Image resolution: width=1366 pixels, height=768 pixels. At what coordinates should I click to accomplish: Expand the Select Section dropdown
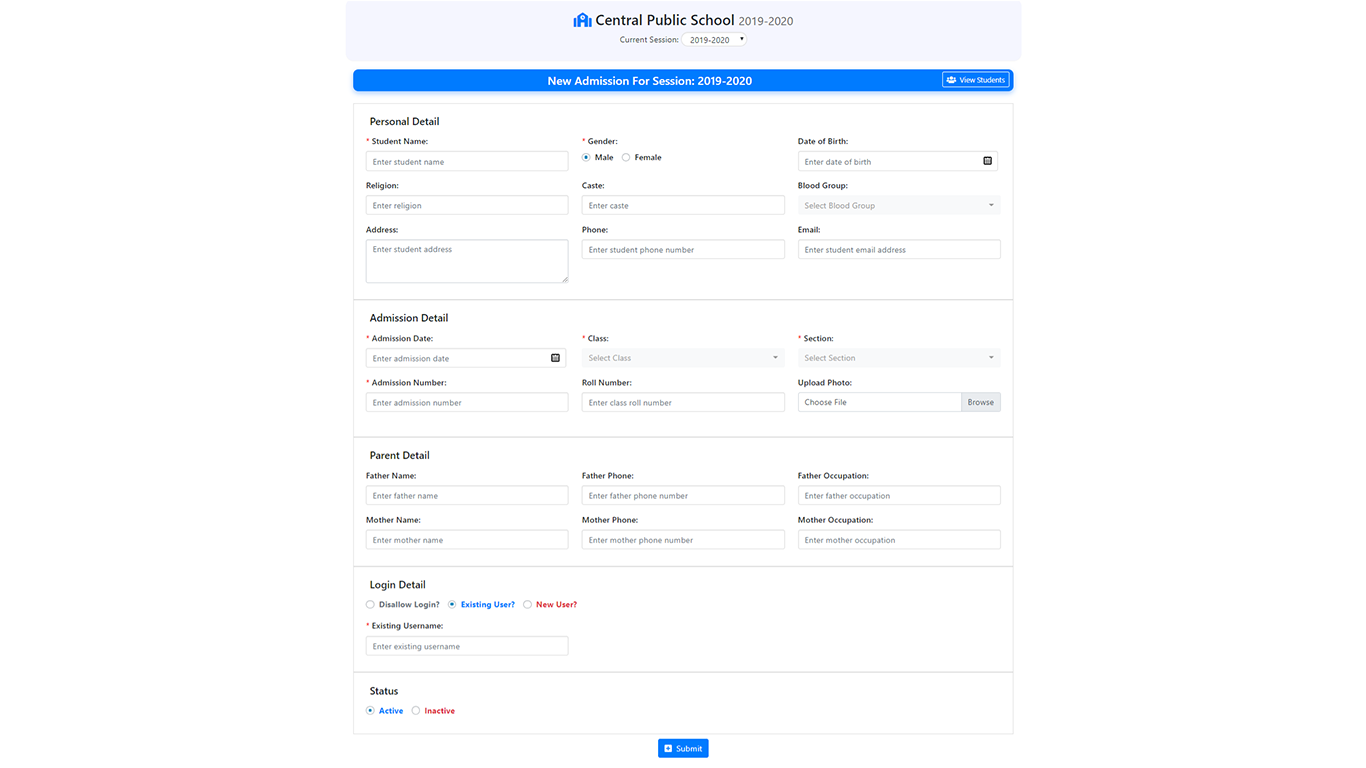pyautogui.click(x=898, y=358)
